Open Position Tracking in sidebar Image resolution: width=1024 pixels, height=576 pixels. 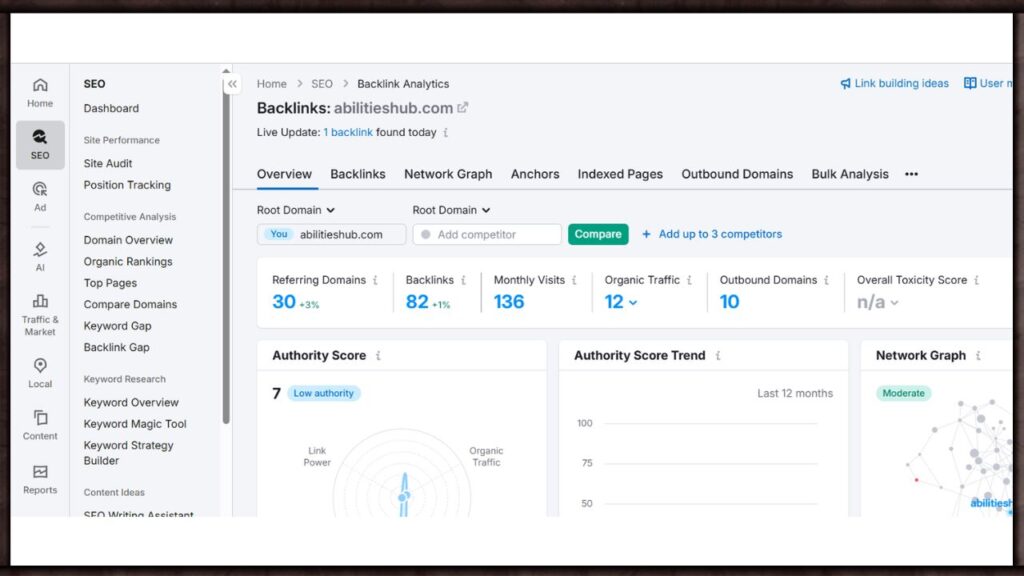click(127, 185)
